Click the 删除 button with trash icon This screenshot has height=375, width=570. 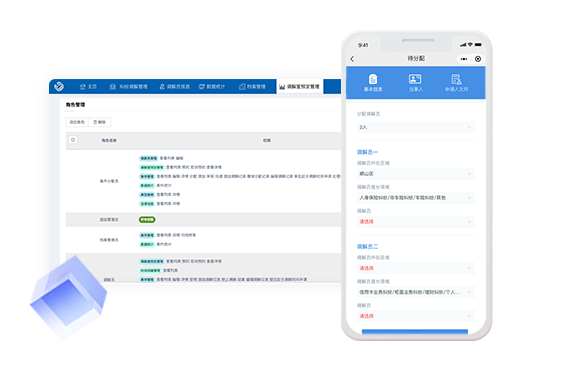click(100, 122)
